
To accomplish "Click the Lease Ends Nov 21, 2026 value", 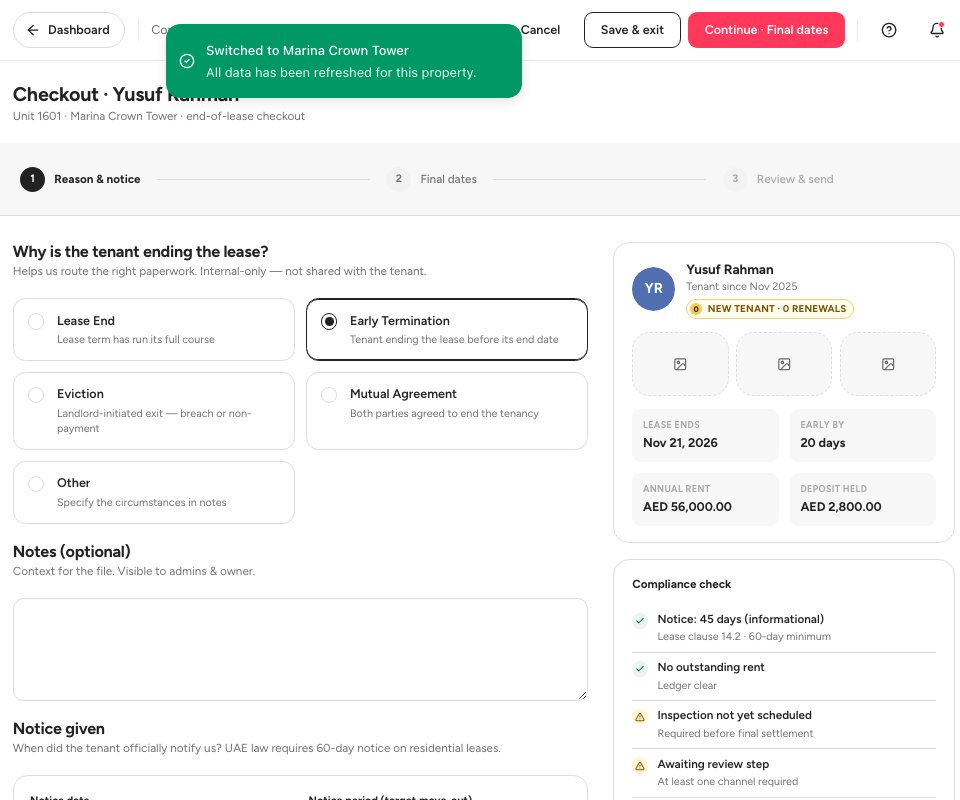I will tap(680, 443).
